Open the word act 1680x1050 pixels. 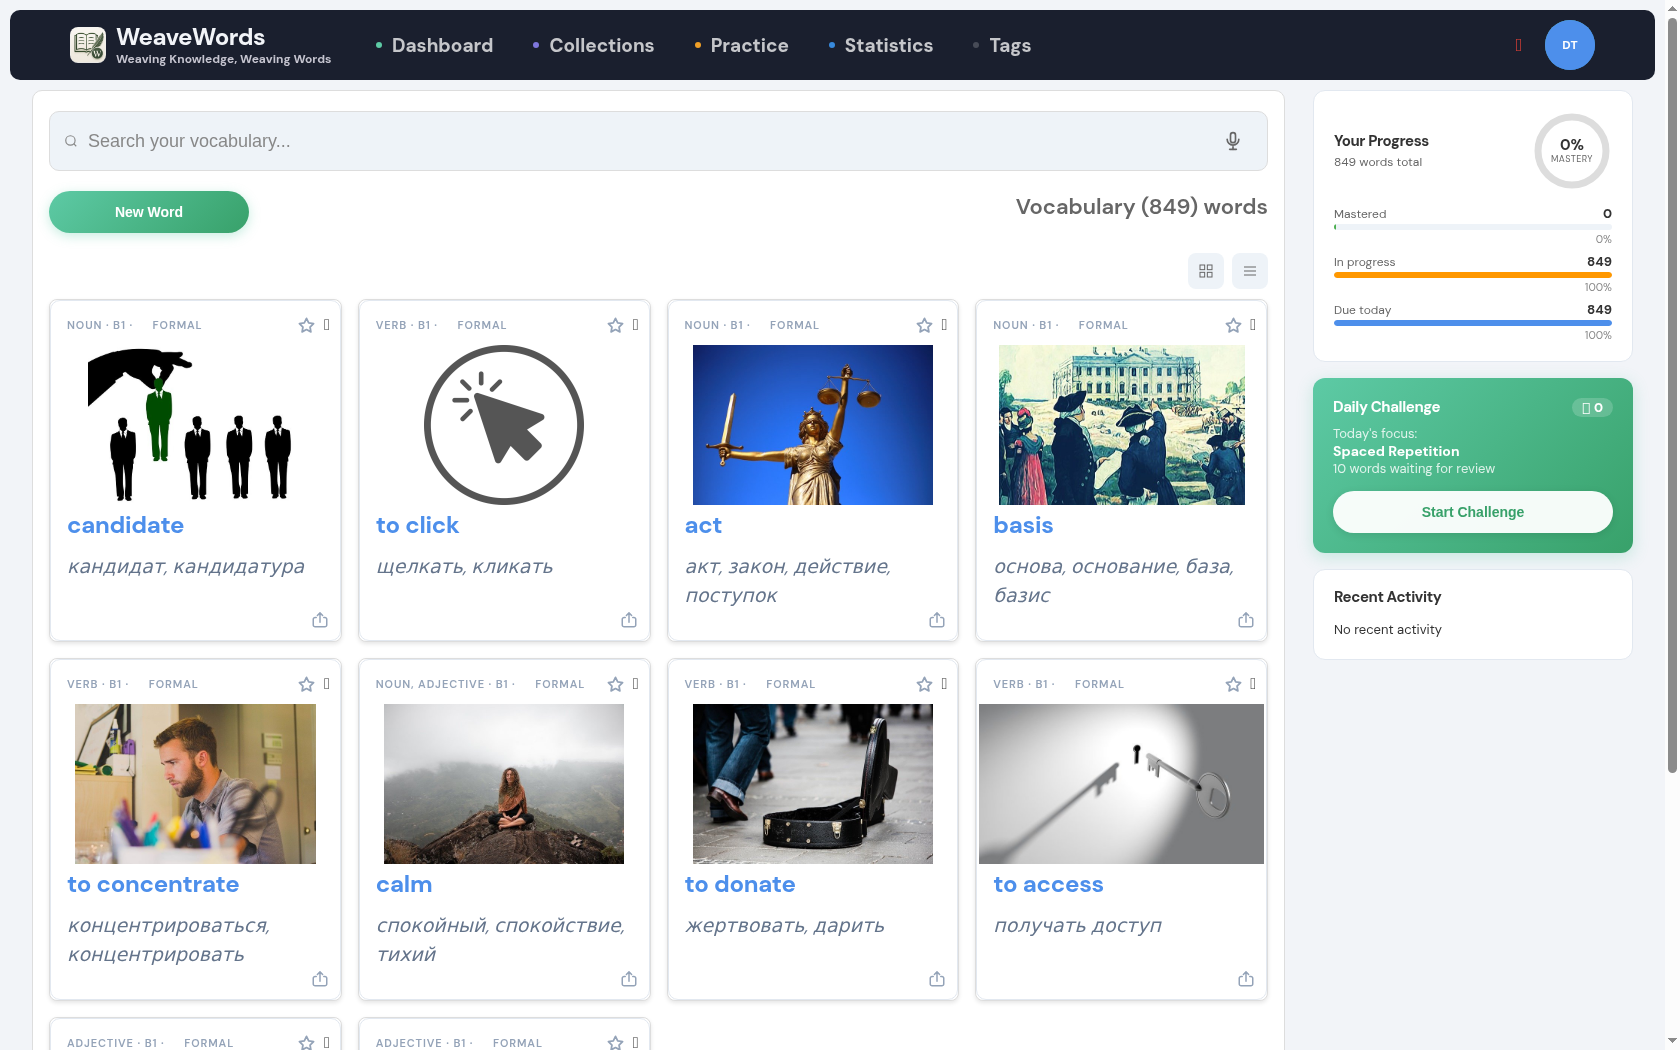[703, 525]
